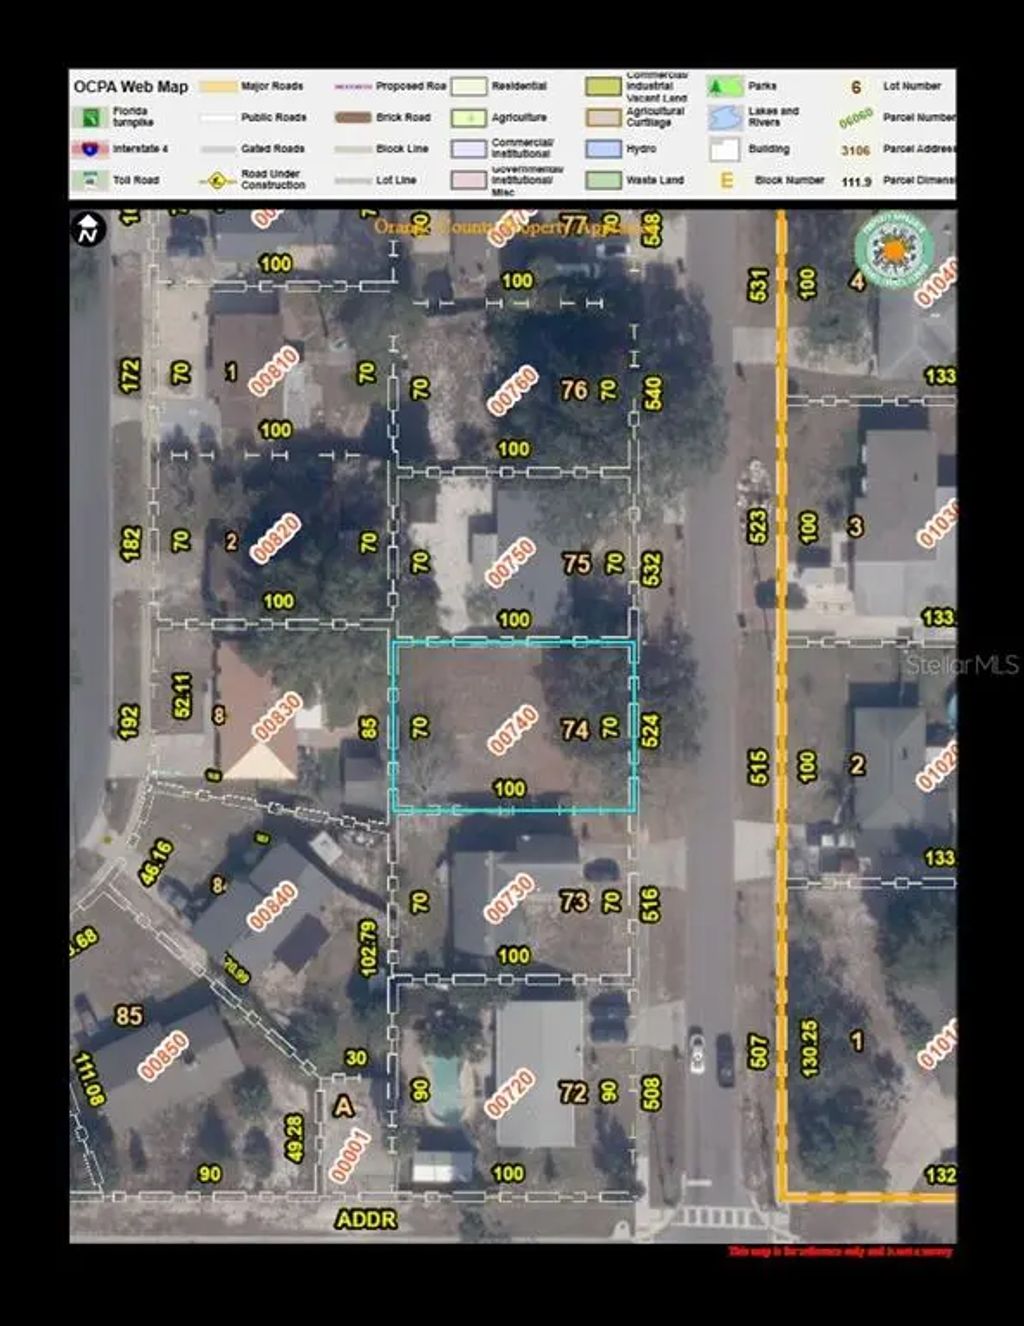This screenshot has height=1326, width=1024.
Task: Click the Parcel Number '06060' legend symbol
Action: click(856, 119)
